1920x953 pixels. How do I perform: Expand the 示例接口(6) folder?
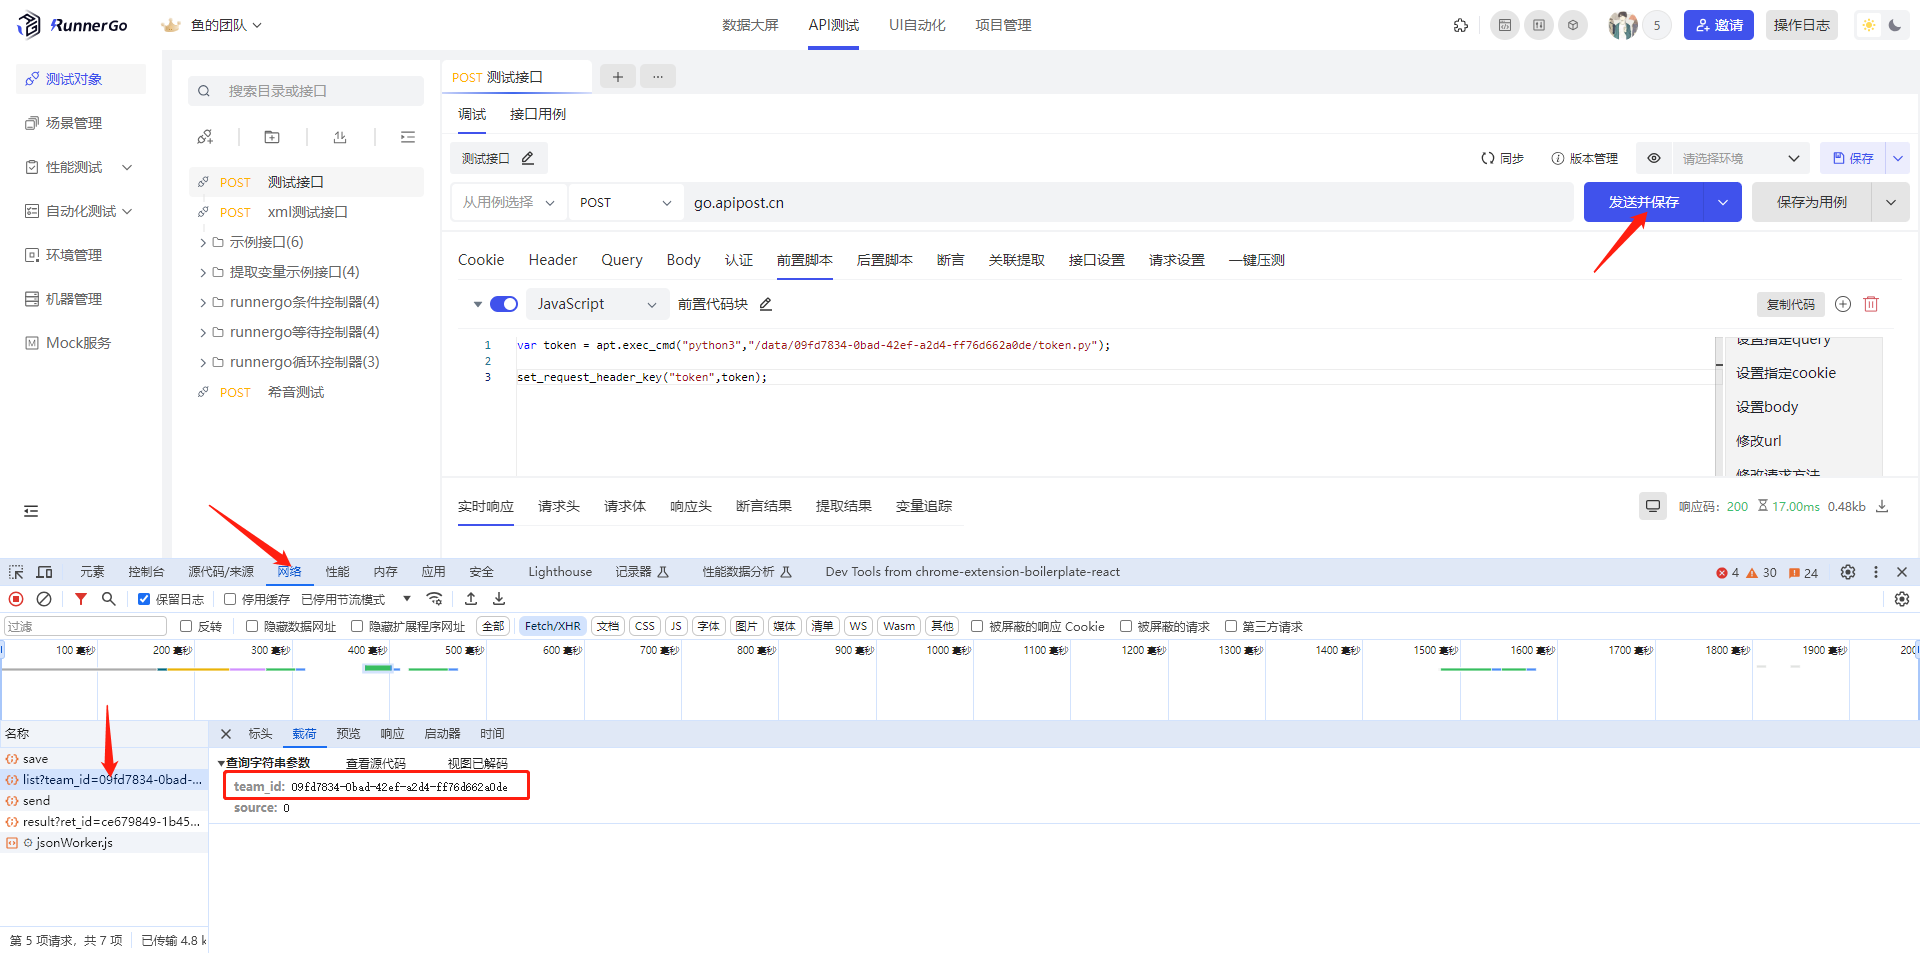[x=203, y=242]
